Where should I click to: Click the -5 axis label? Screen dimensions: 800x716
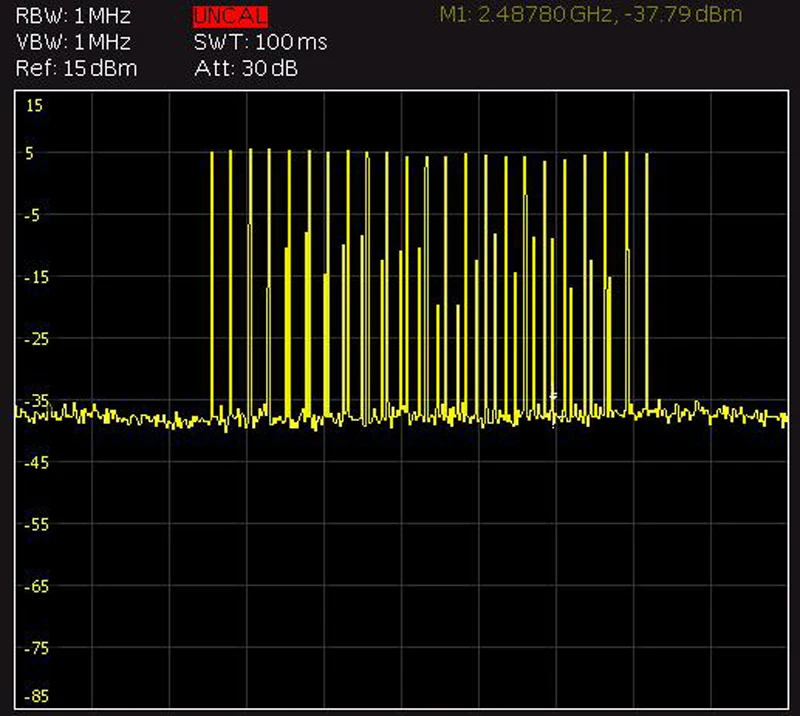click(32, 215)
